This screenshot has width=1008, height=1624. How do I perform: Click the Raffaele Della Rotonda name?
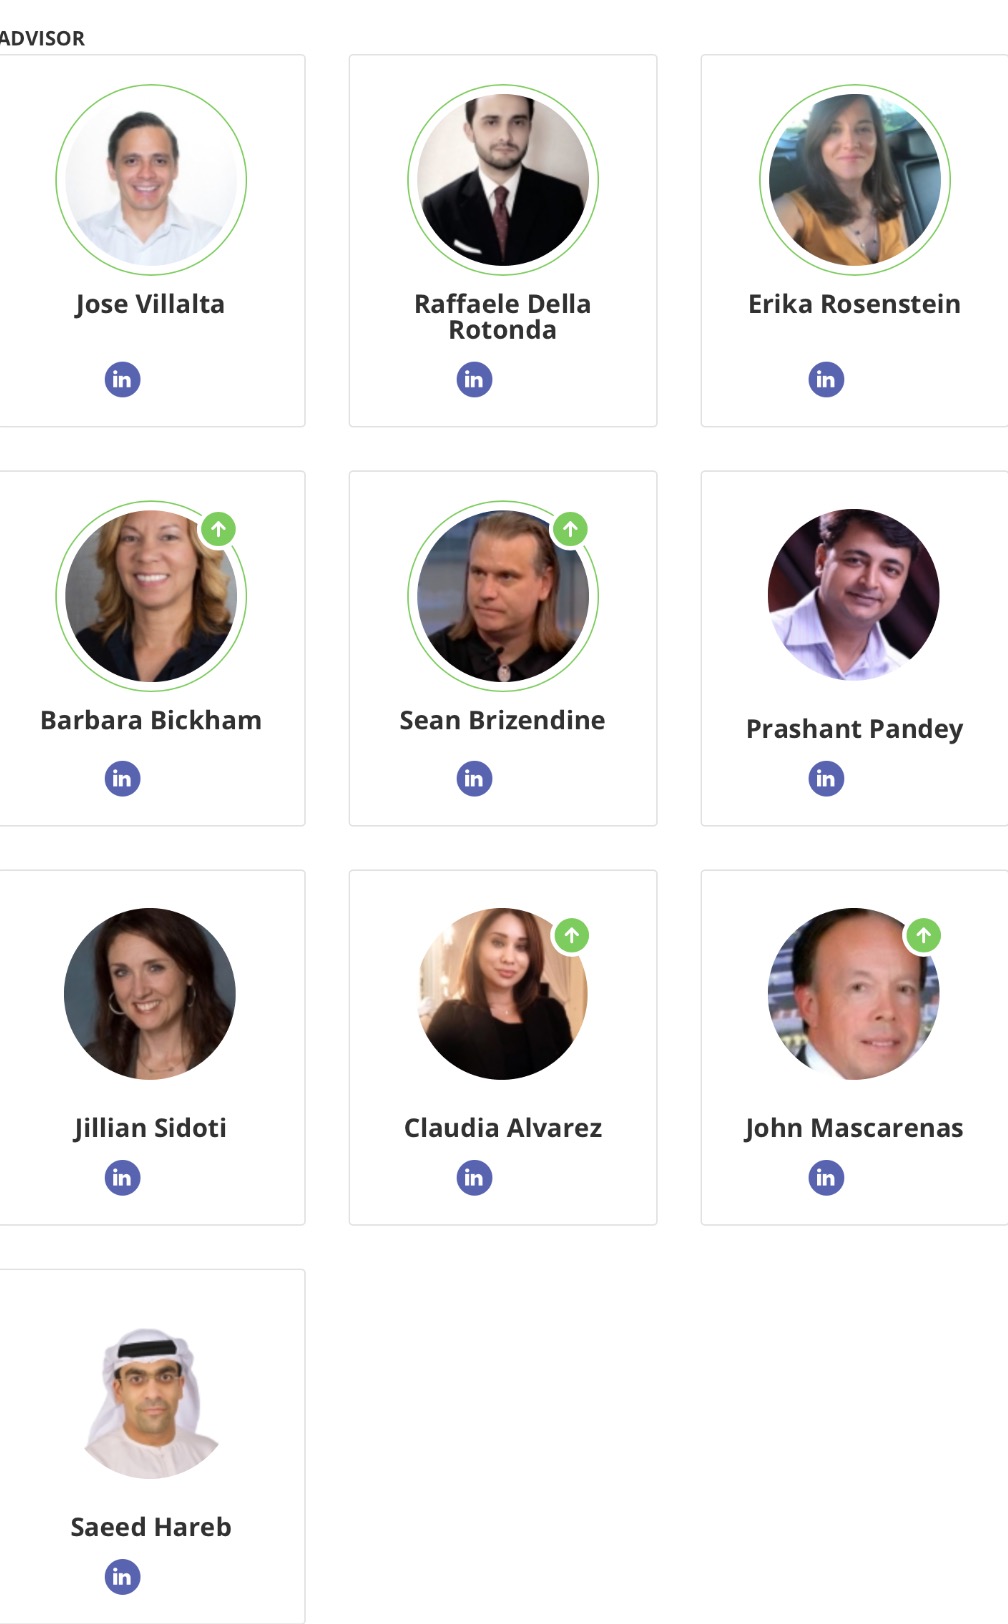pos(503,317)
